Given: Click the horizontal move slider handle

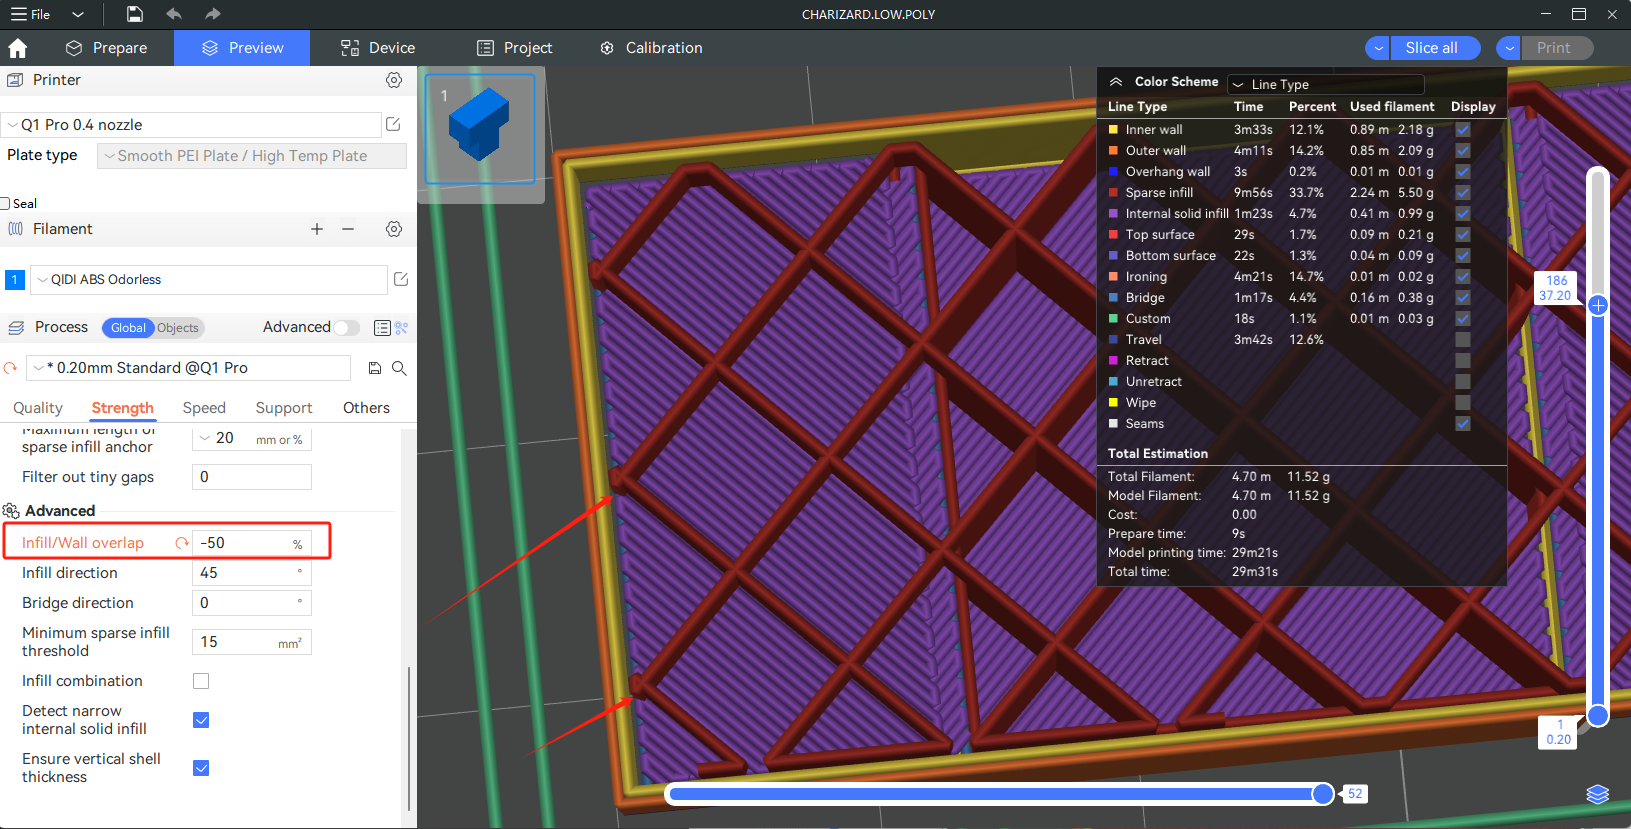Looking at the screenshot, I should (1322, 794).
